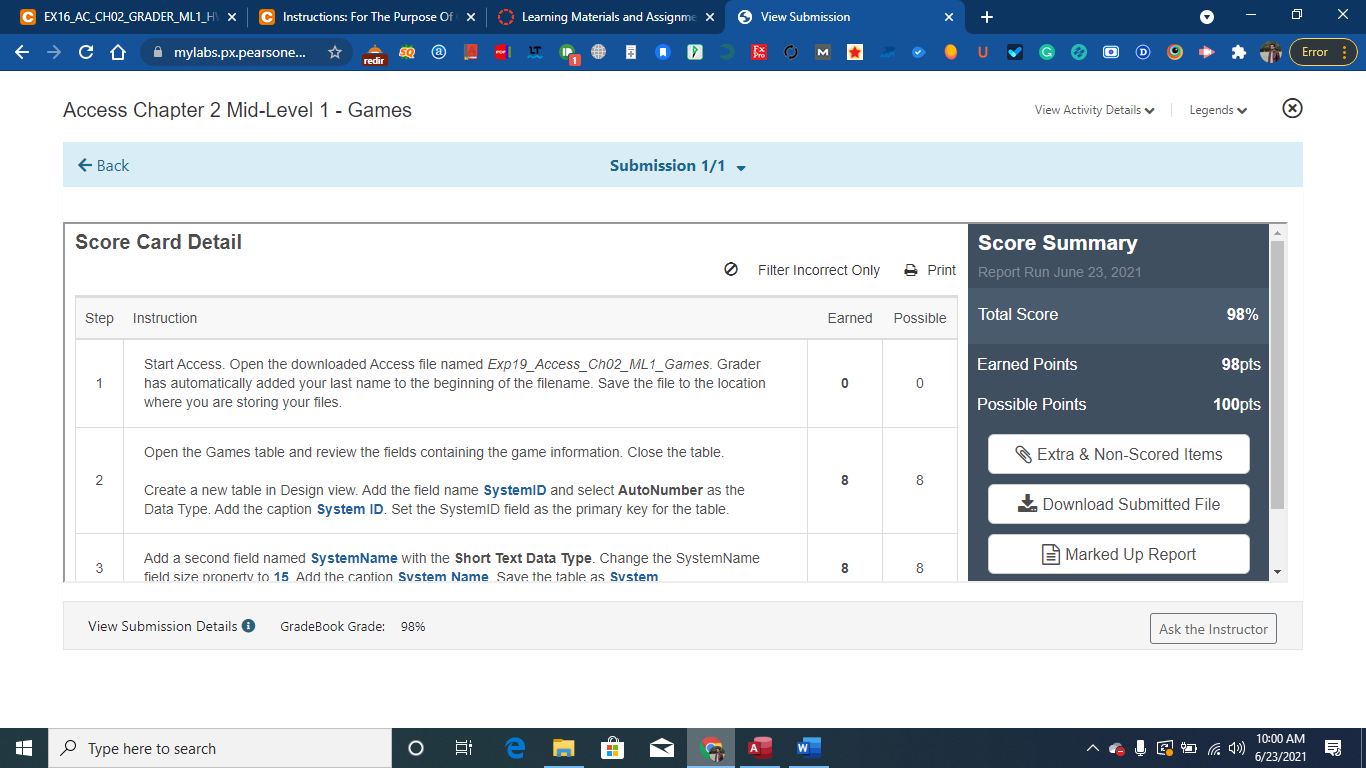Click the browser back arrow
1366x768 pixels.
pyautogui.click(x=22, y=52)
